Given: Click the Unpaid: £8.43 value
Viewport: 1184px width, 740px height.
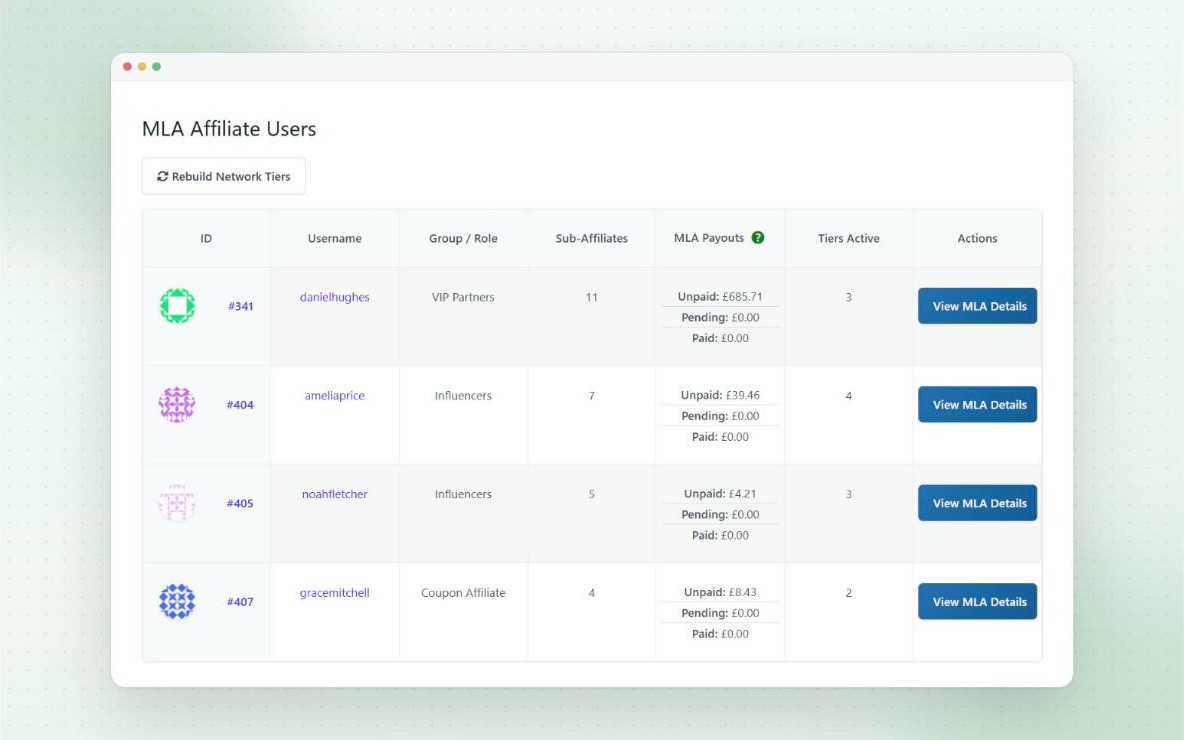Looking at the screenshot, I should pos(720,592).
